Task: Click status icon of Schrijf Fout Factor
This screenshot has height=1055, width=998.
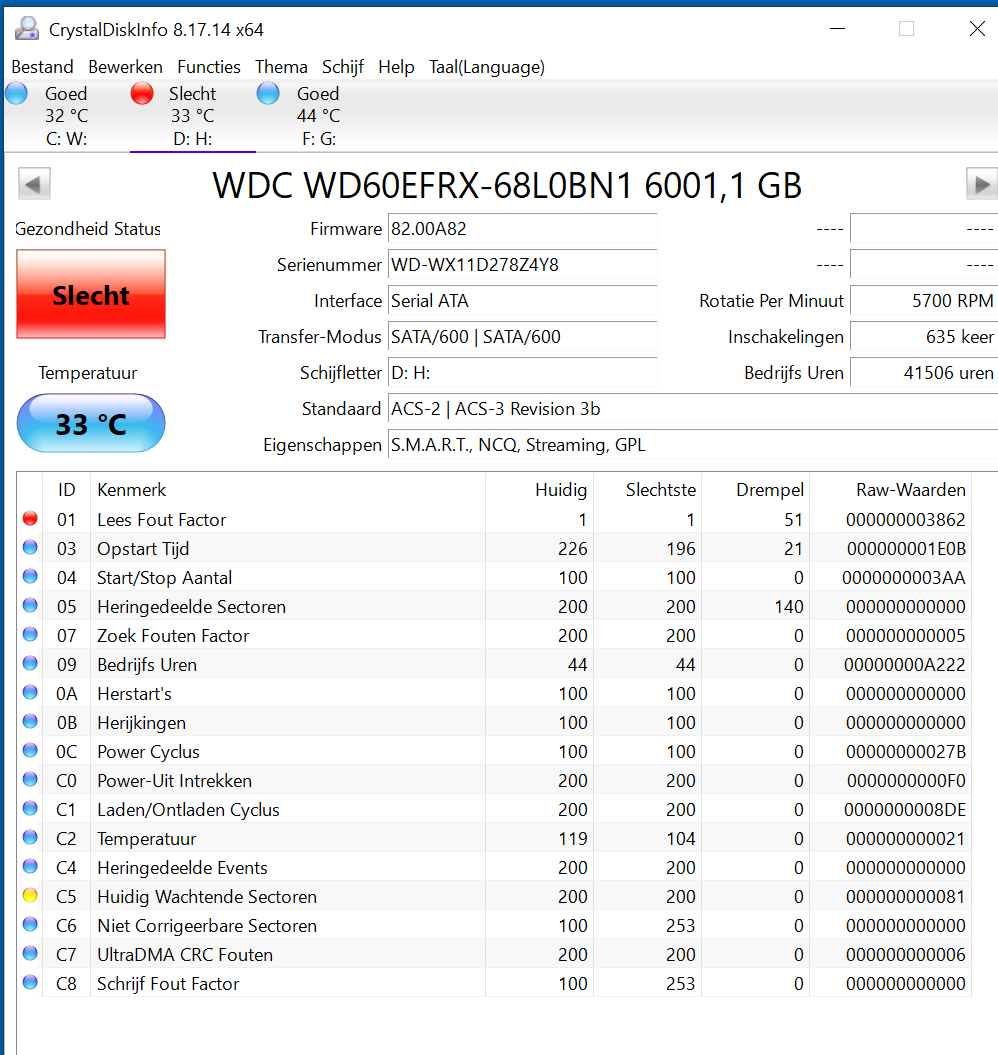Action: pos(30,982)
